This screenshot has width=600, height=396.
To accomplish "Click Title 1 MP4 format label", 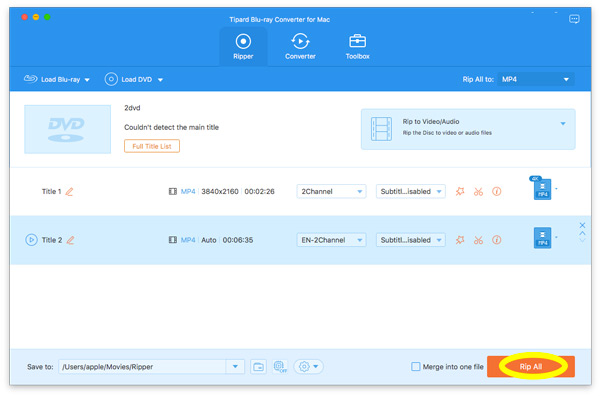I will coord(188,191).
